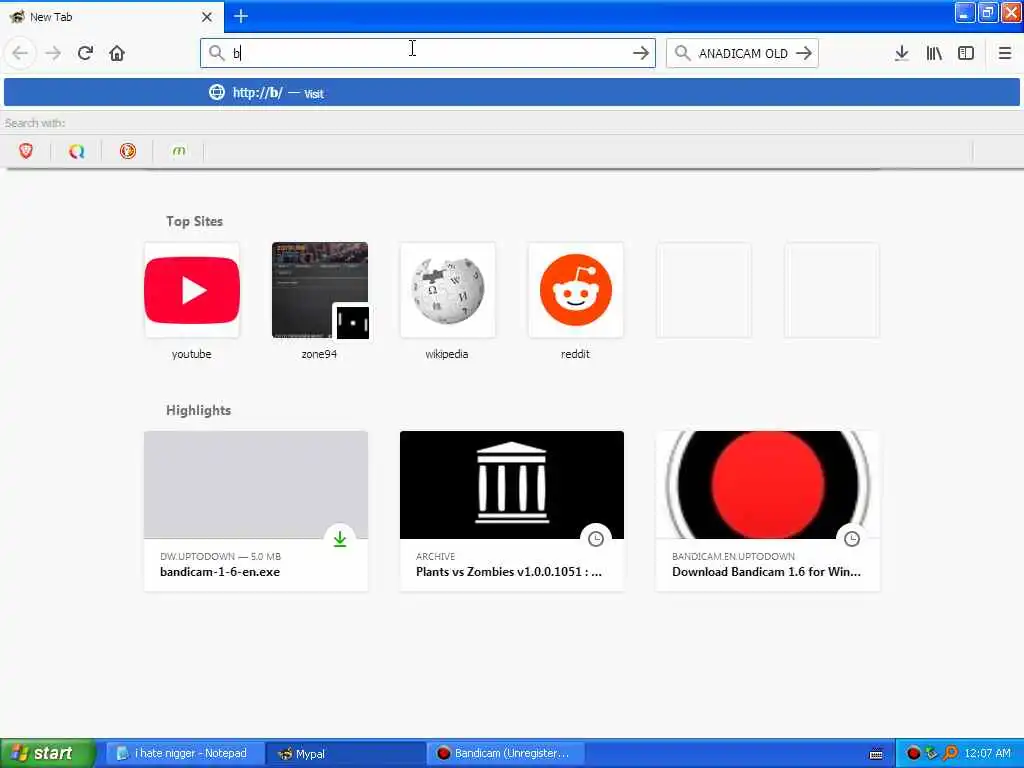Open the Windows start button
The height and width of the screenshot is (768, 1024).
[48, 753]
